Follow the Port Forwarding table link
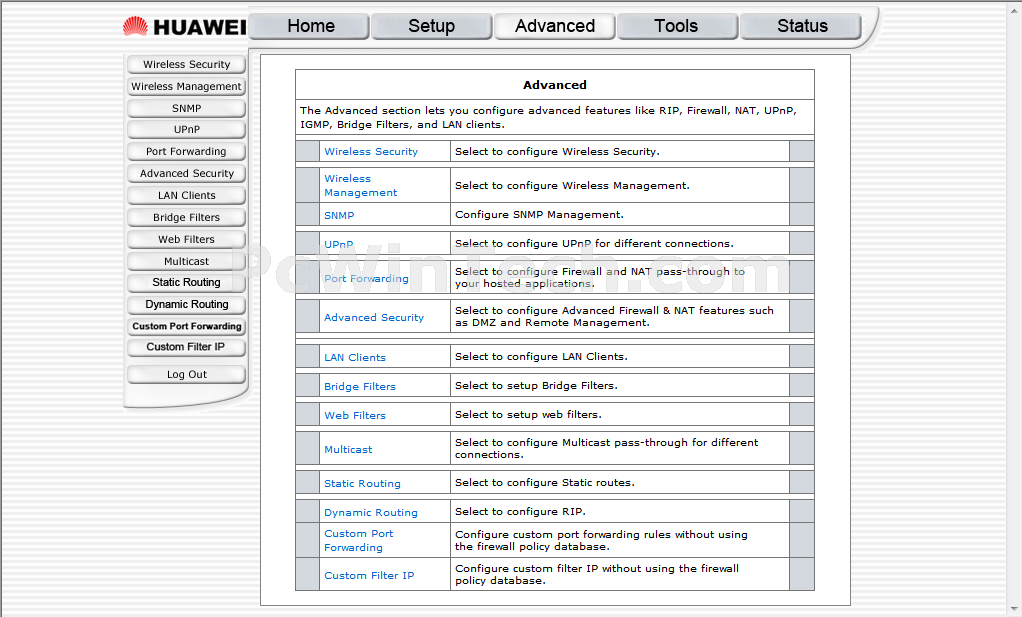Viewport: 1022px width, 617px height. coord(366,278)
